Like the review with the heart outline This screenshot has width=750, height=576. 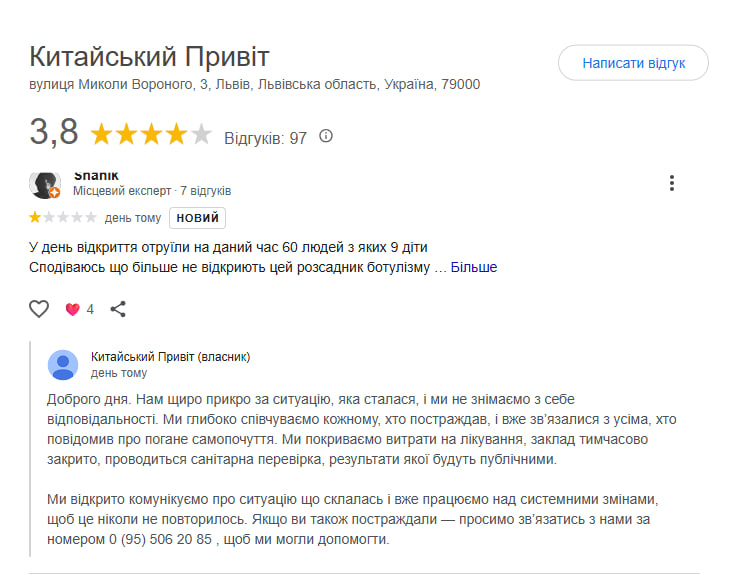tap(39, 309)
